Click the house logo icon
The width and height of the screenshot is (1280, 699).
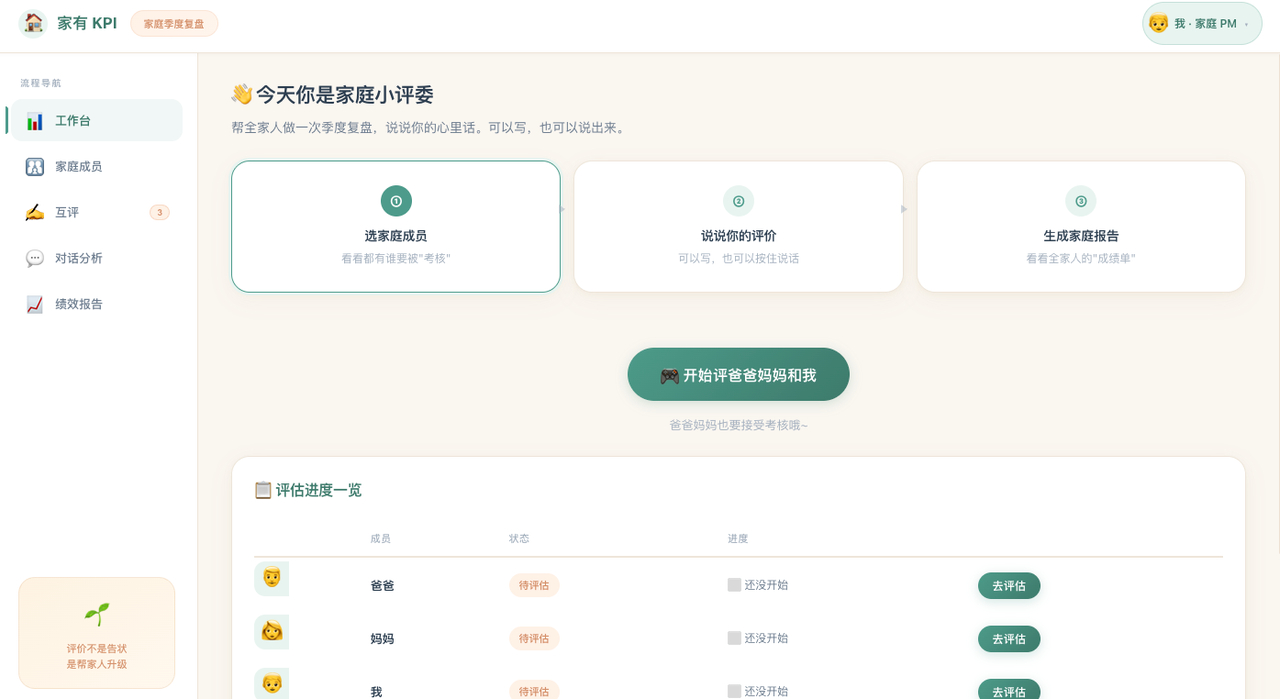(33, 23)
